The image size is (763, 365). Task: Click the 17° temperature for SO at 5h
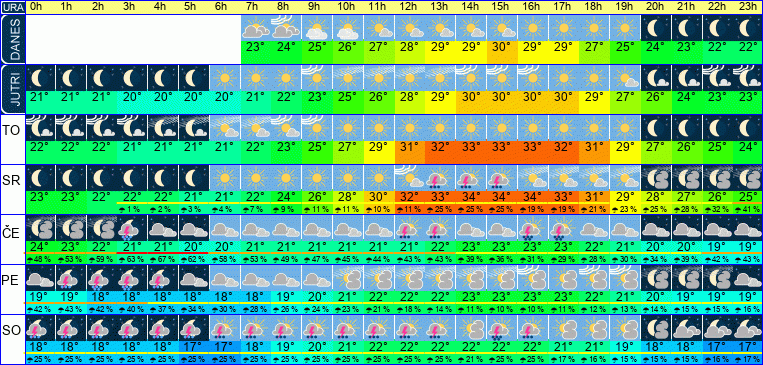pyautogui.click(x=194, y=346)
